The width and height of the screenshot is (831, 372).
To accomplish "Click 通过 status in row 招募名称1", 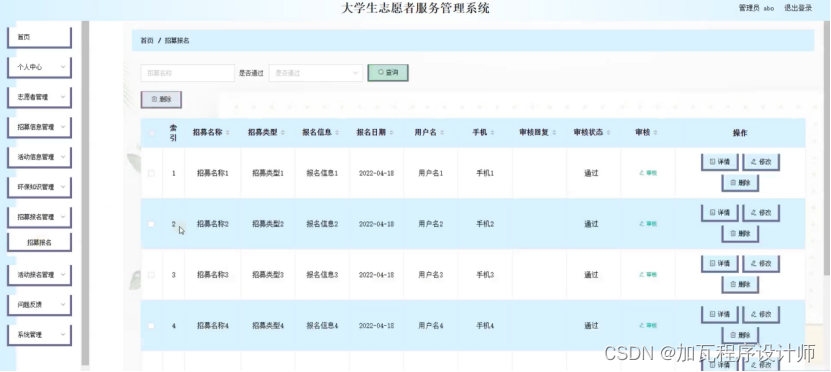I will 591,173.
